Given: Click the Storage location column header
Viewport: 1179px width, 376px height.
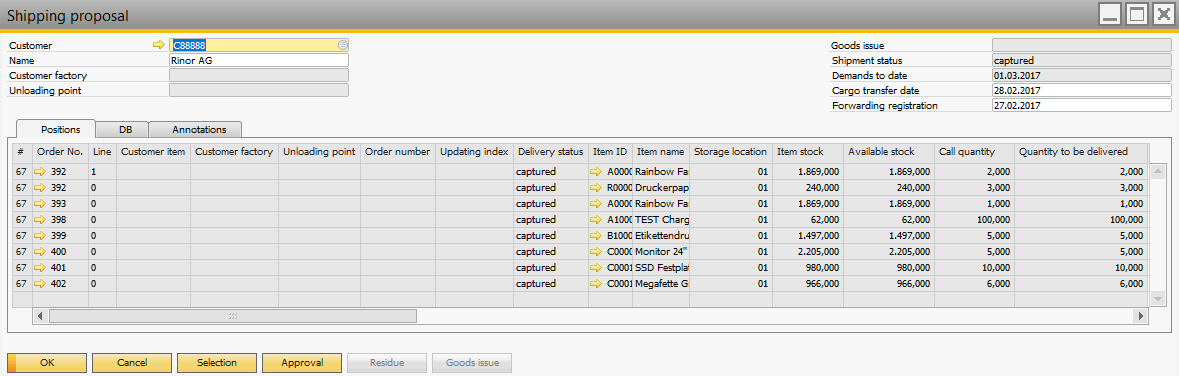Looking at the screenshot, I should [x=731, y=152].
